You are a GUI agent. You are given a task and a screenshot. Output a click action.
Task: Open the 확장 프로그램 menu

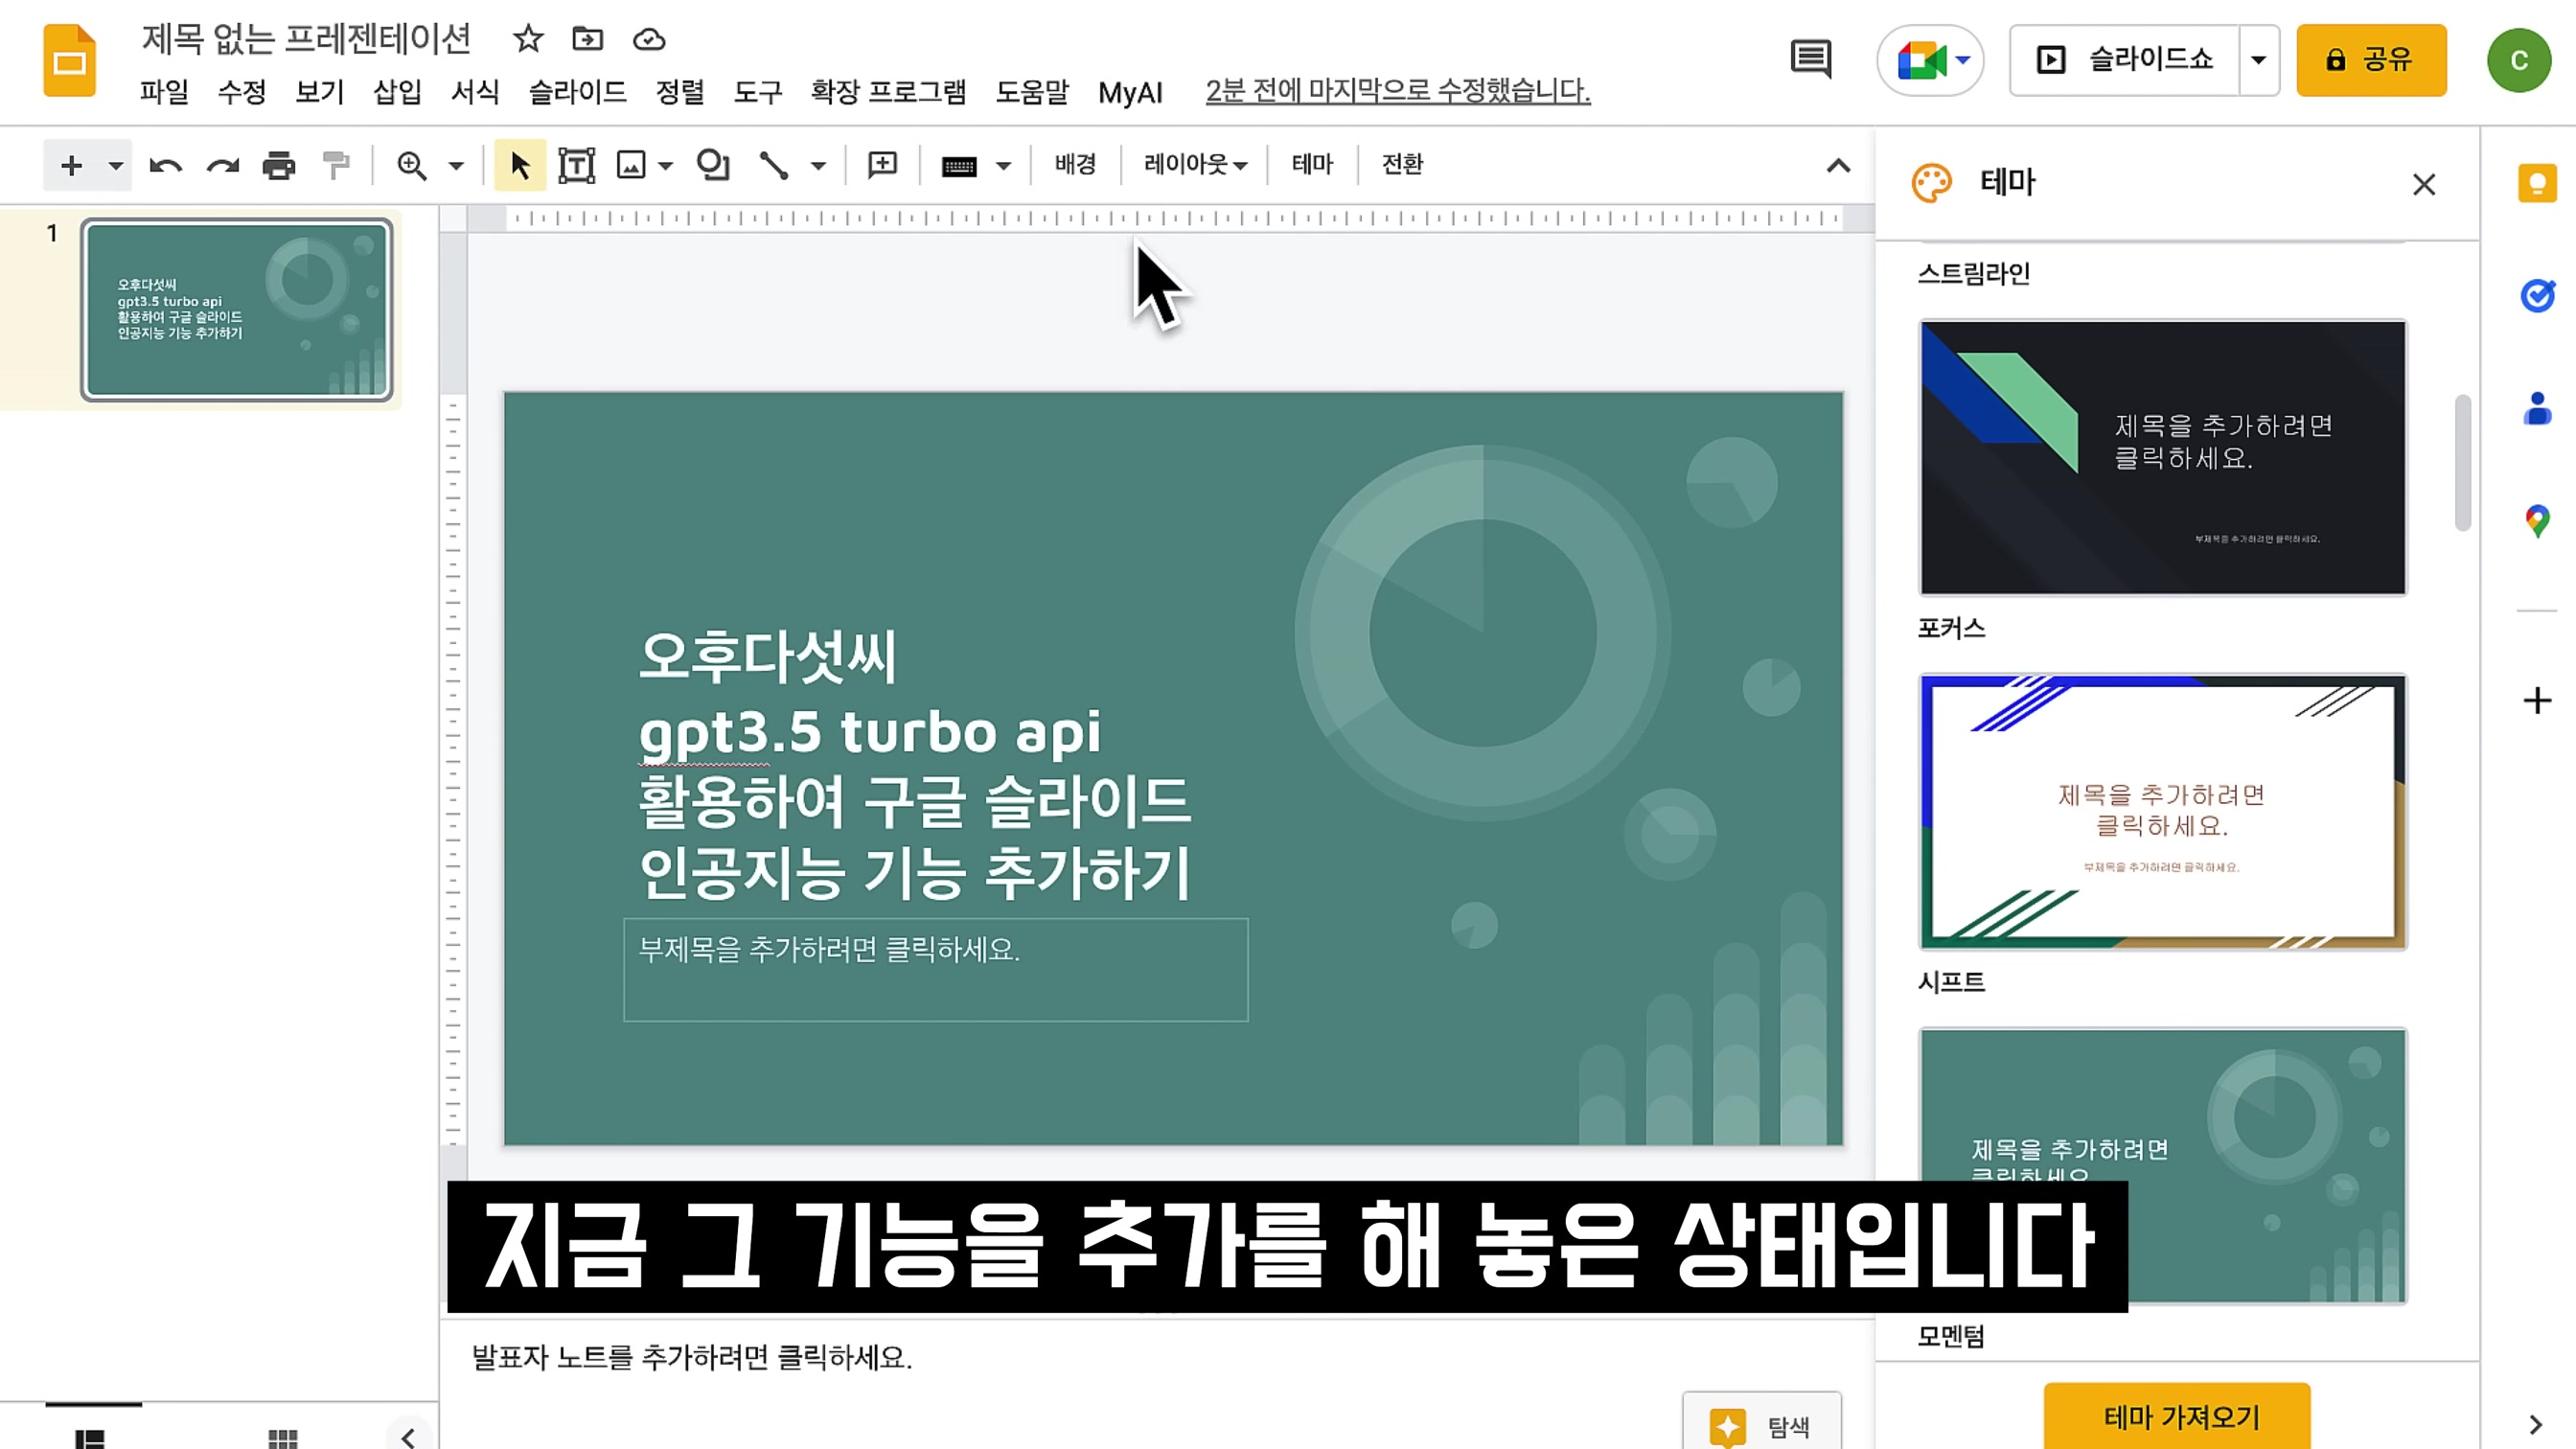pos(888,92)
